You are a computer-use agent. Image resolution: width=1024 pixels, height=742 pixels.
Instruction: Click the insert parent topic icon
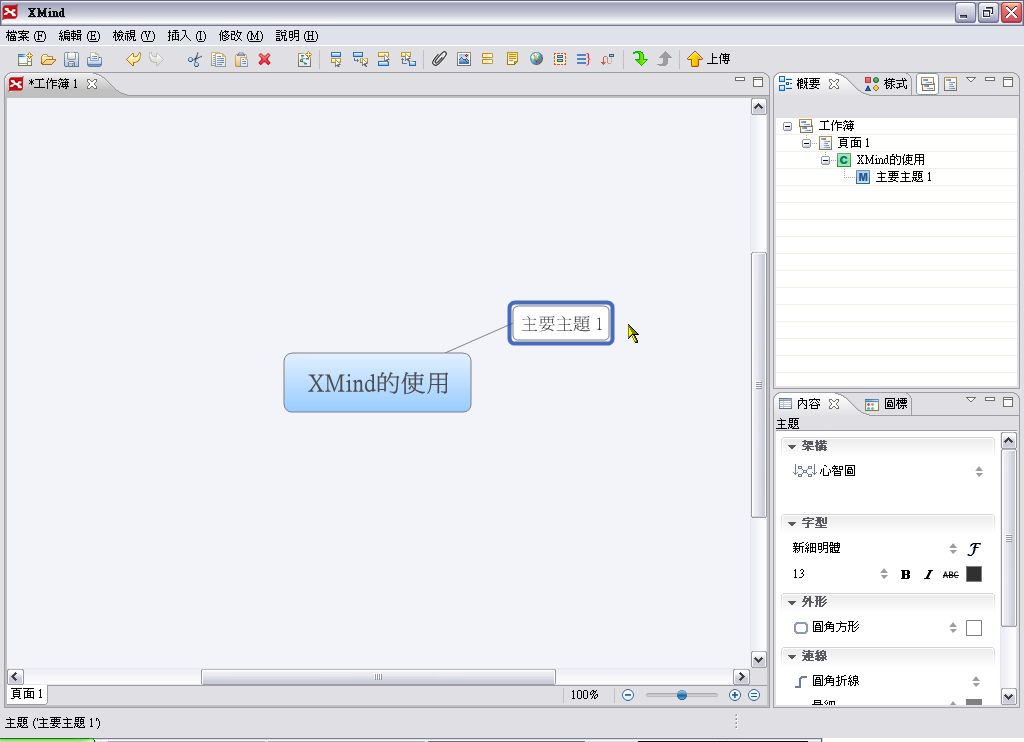click(x=408, y=59)
